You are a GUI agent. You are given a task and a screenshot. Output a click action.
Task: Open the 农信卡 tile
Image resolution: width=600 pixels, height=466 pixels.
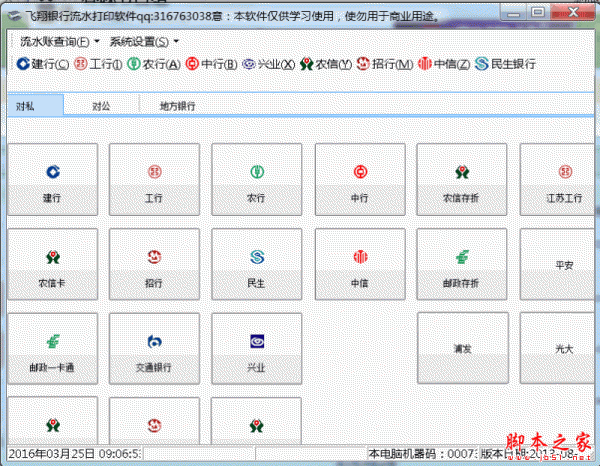tap(53, 264)
